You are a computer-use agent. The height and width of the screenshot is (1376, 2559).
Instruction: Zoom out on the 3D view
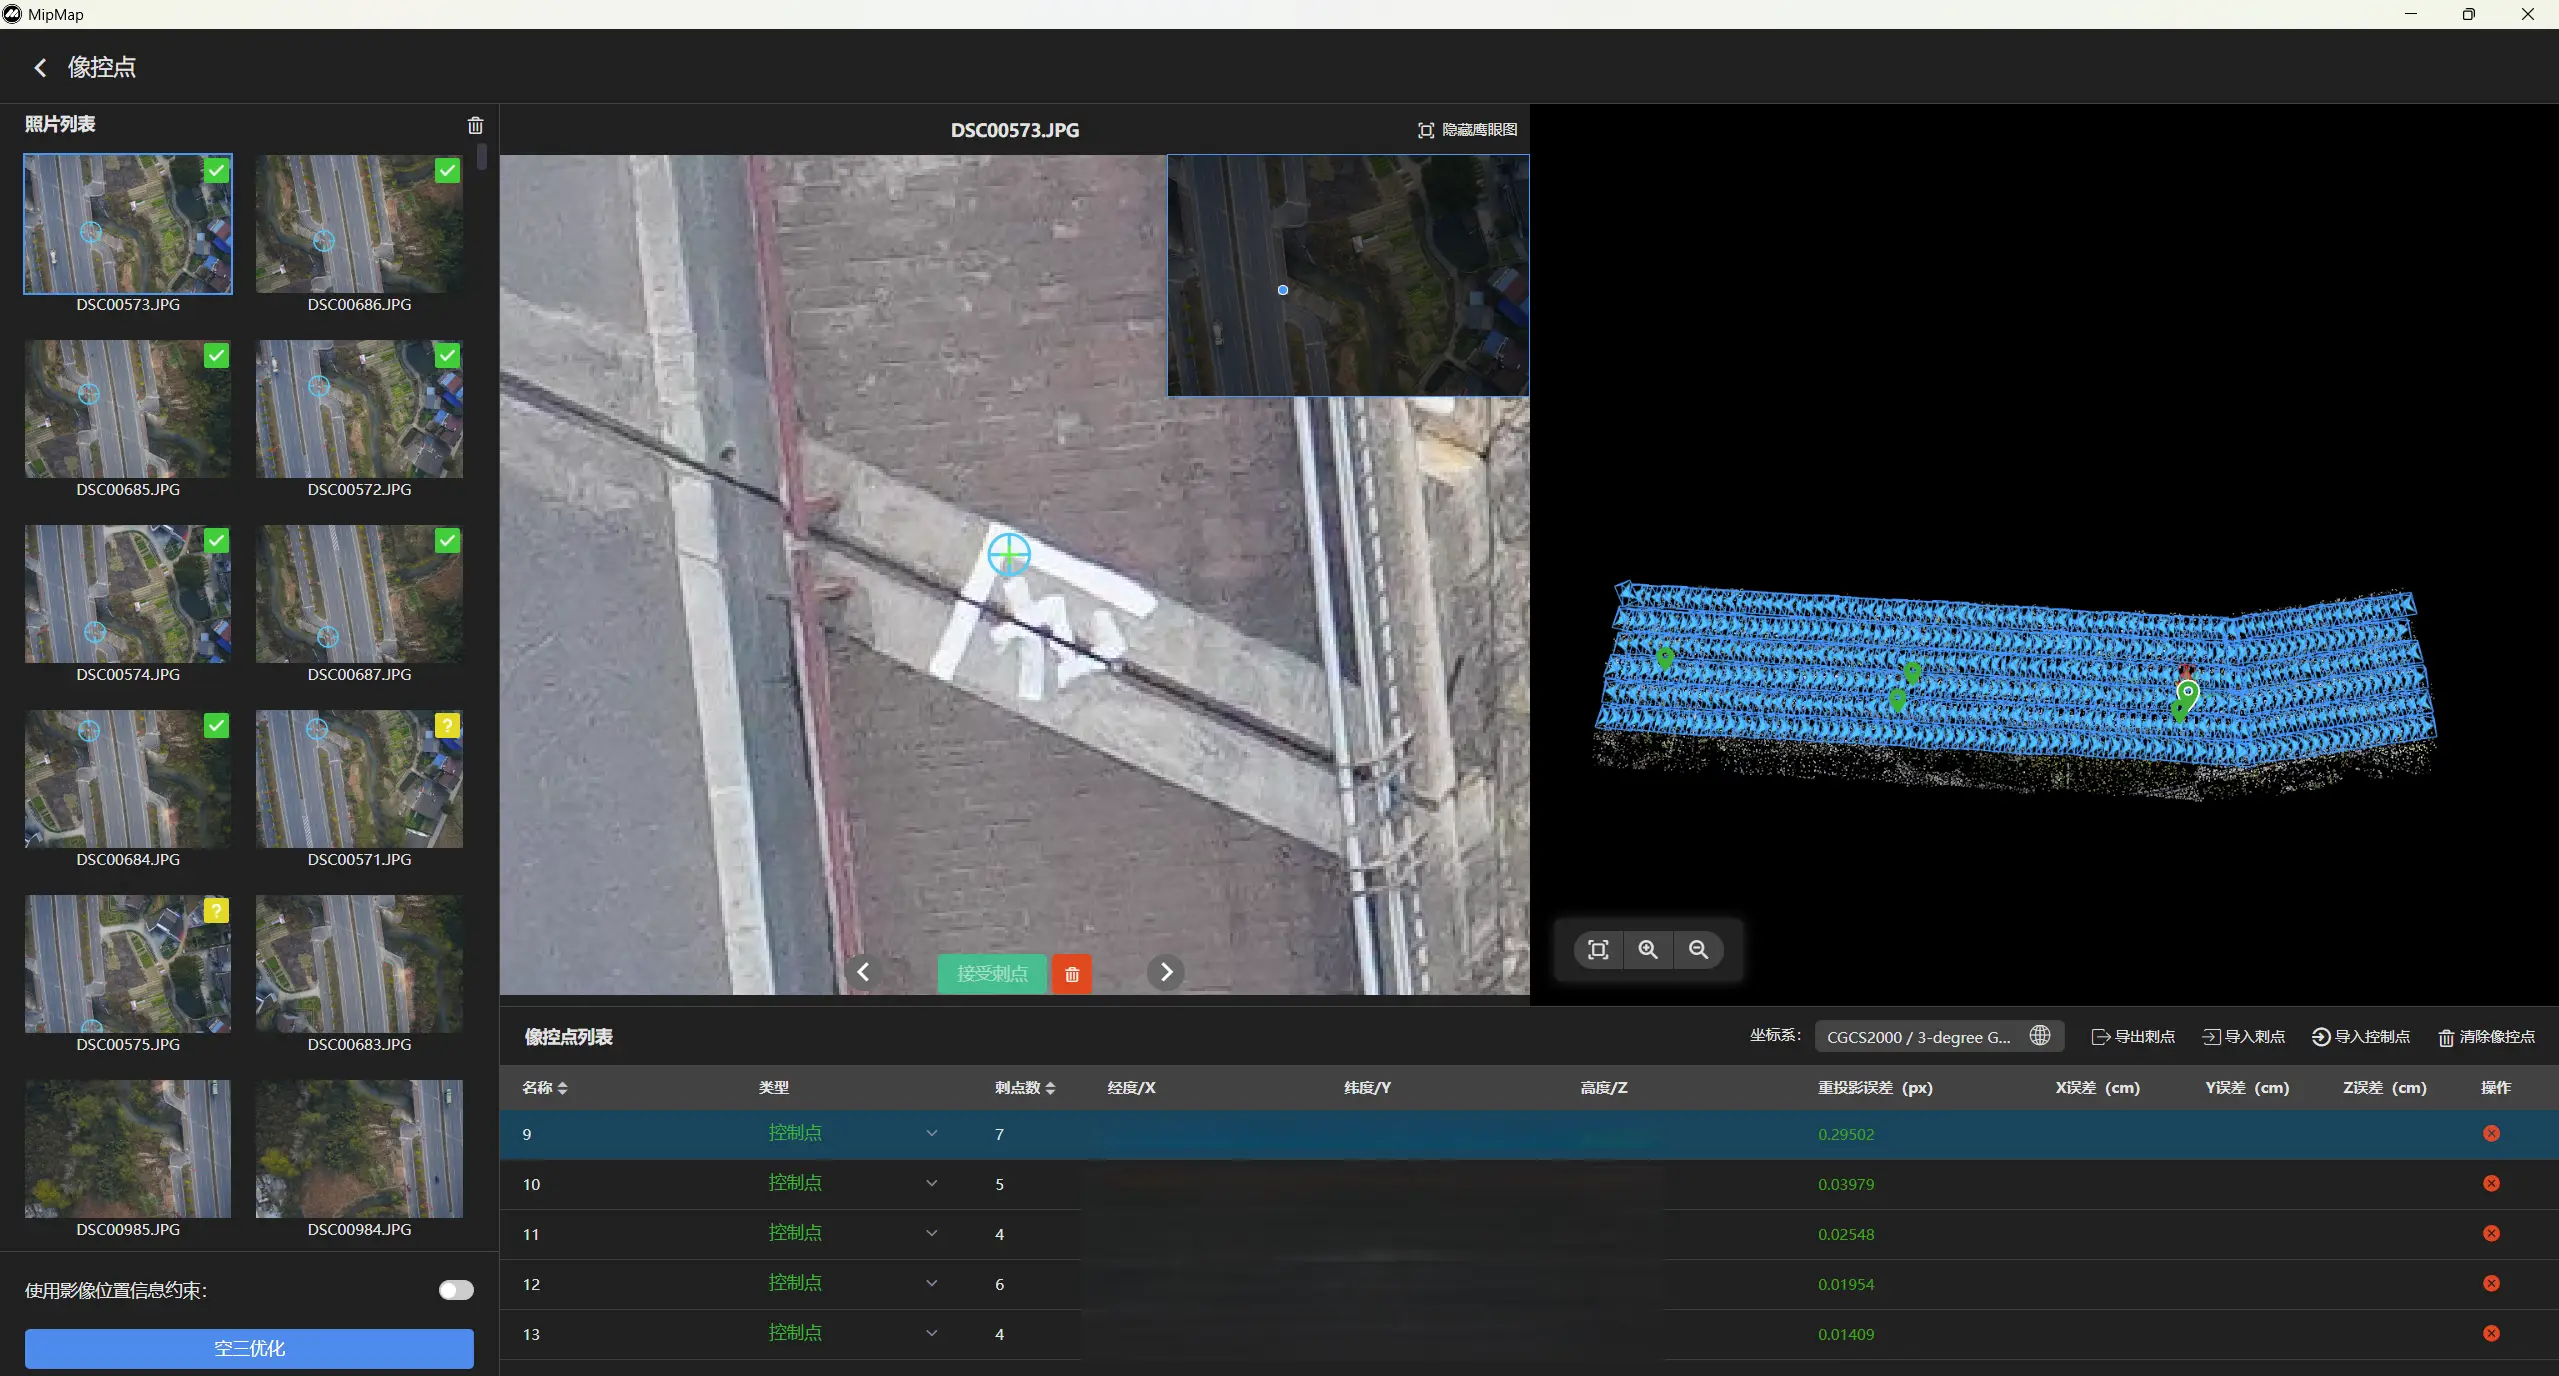point(1698,950)
